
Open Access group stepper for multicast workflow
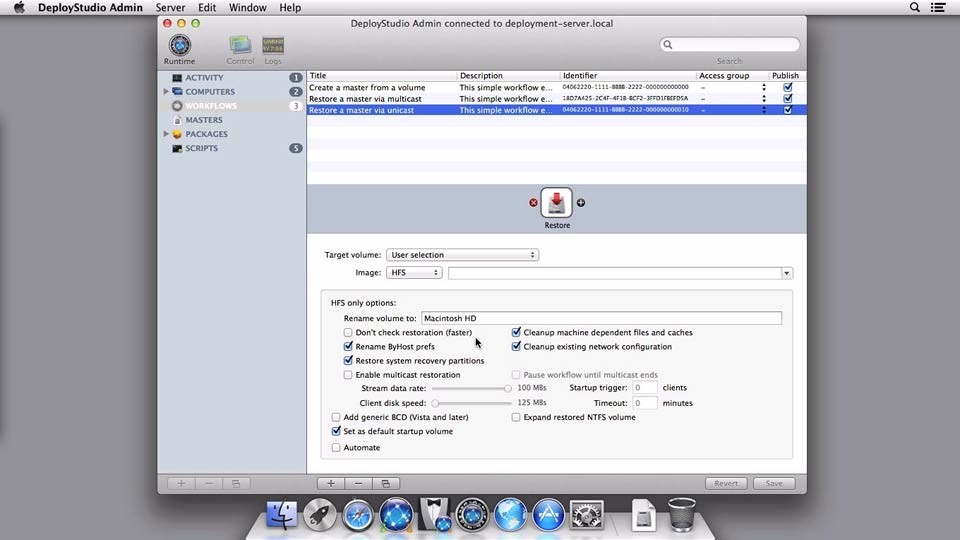tap(763, 99)
